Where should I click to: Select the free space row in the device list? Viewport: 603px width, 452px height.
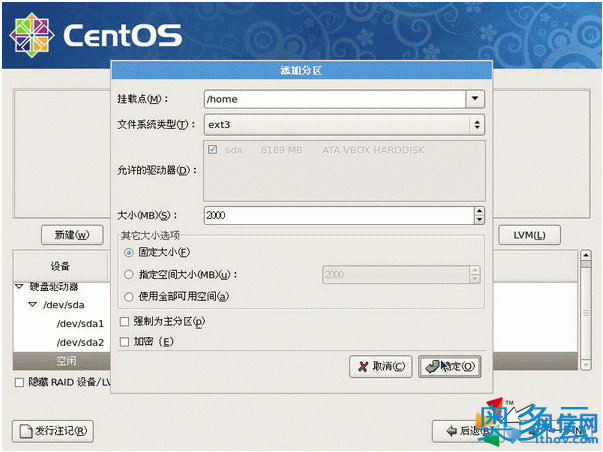(62, 361)
